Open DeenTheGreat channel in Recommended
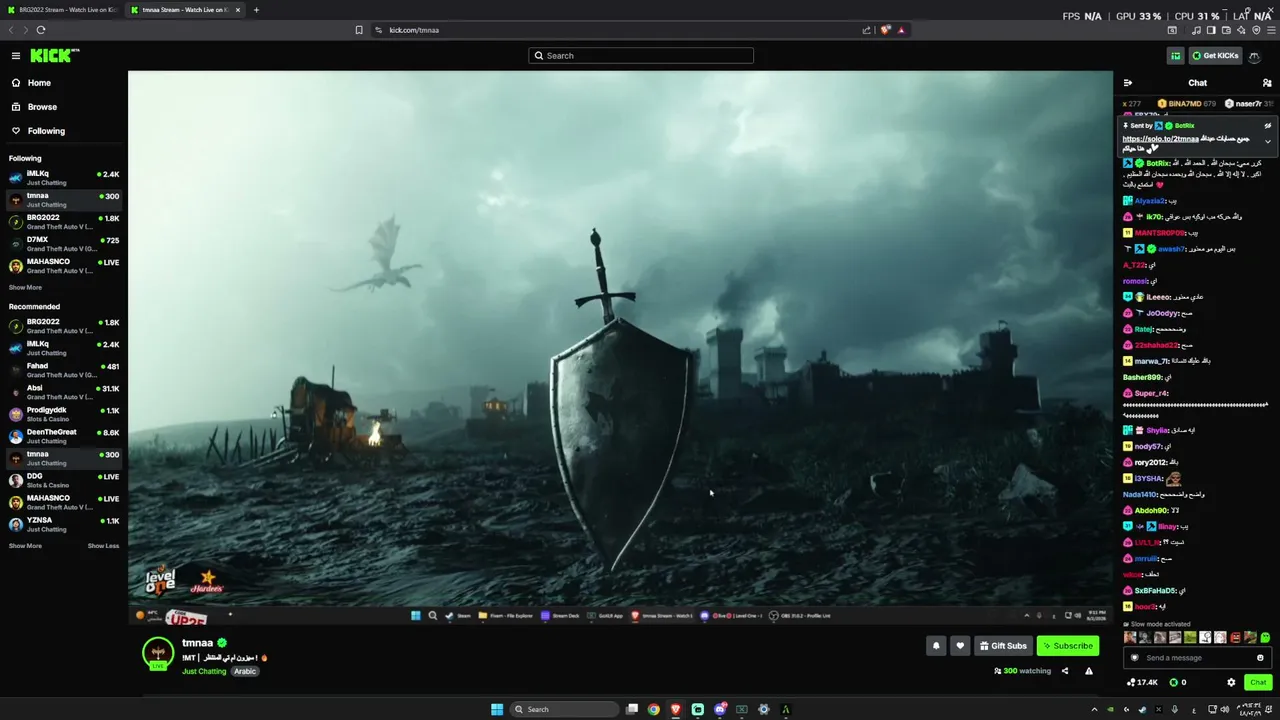Screen dimensions: 1280x720 click(64, 436)
